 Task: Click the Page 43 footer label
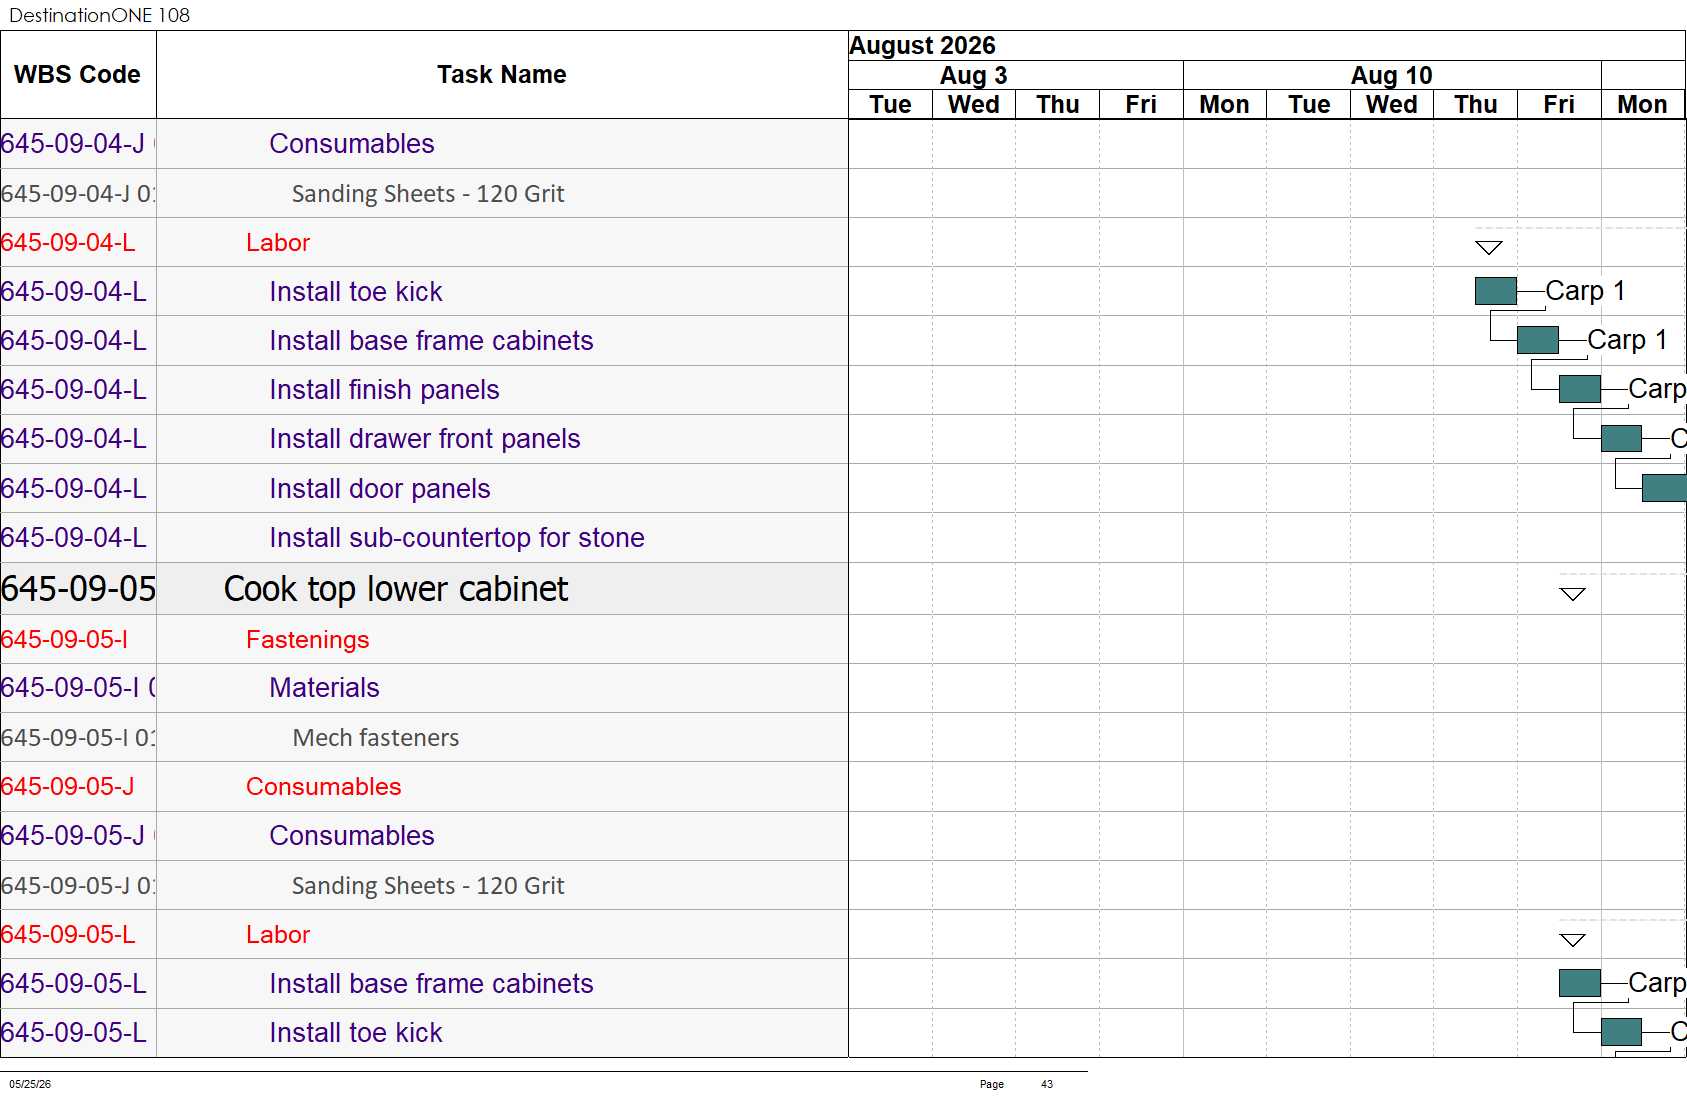click(1016, 1084)
